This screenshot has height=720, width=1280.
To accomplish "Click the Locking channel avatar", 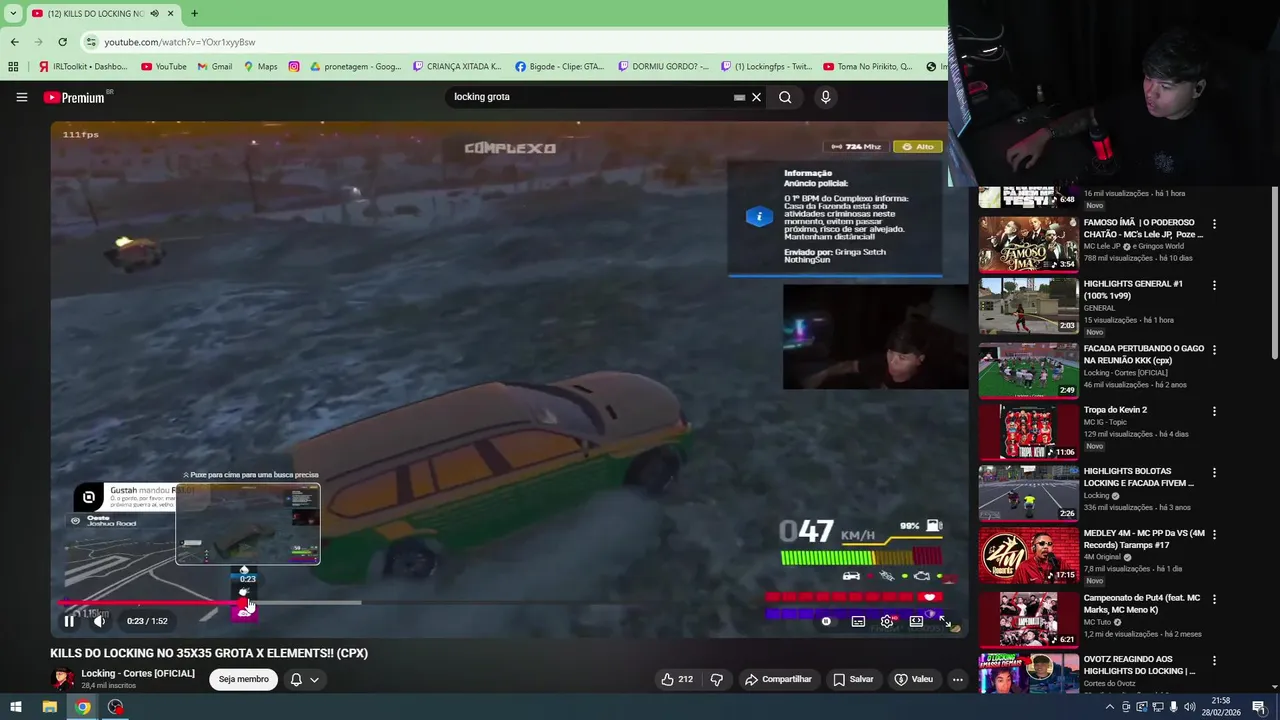I will click(x=63, y=679).
